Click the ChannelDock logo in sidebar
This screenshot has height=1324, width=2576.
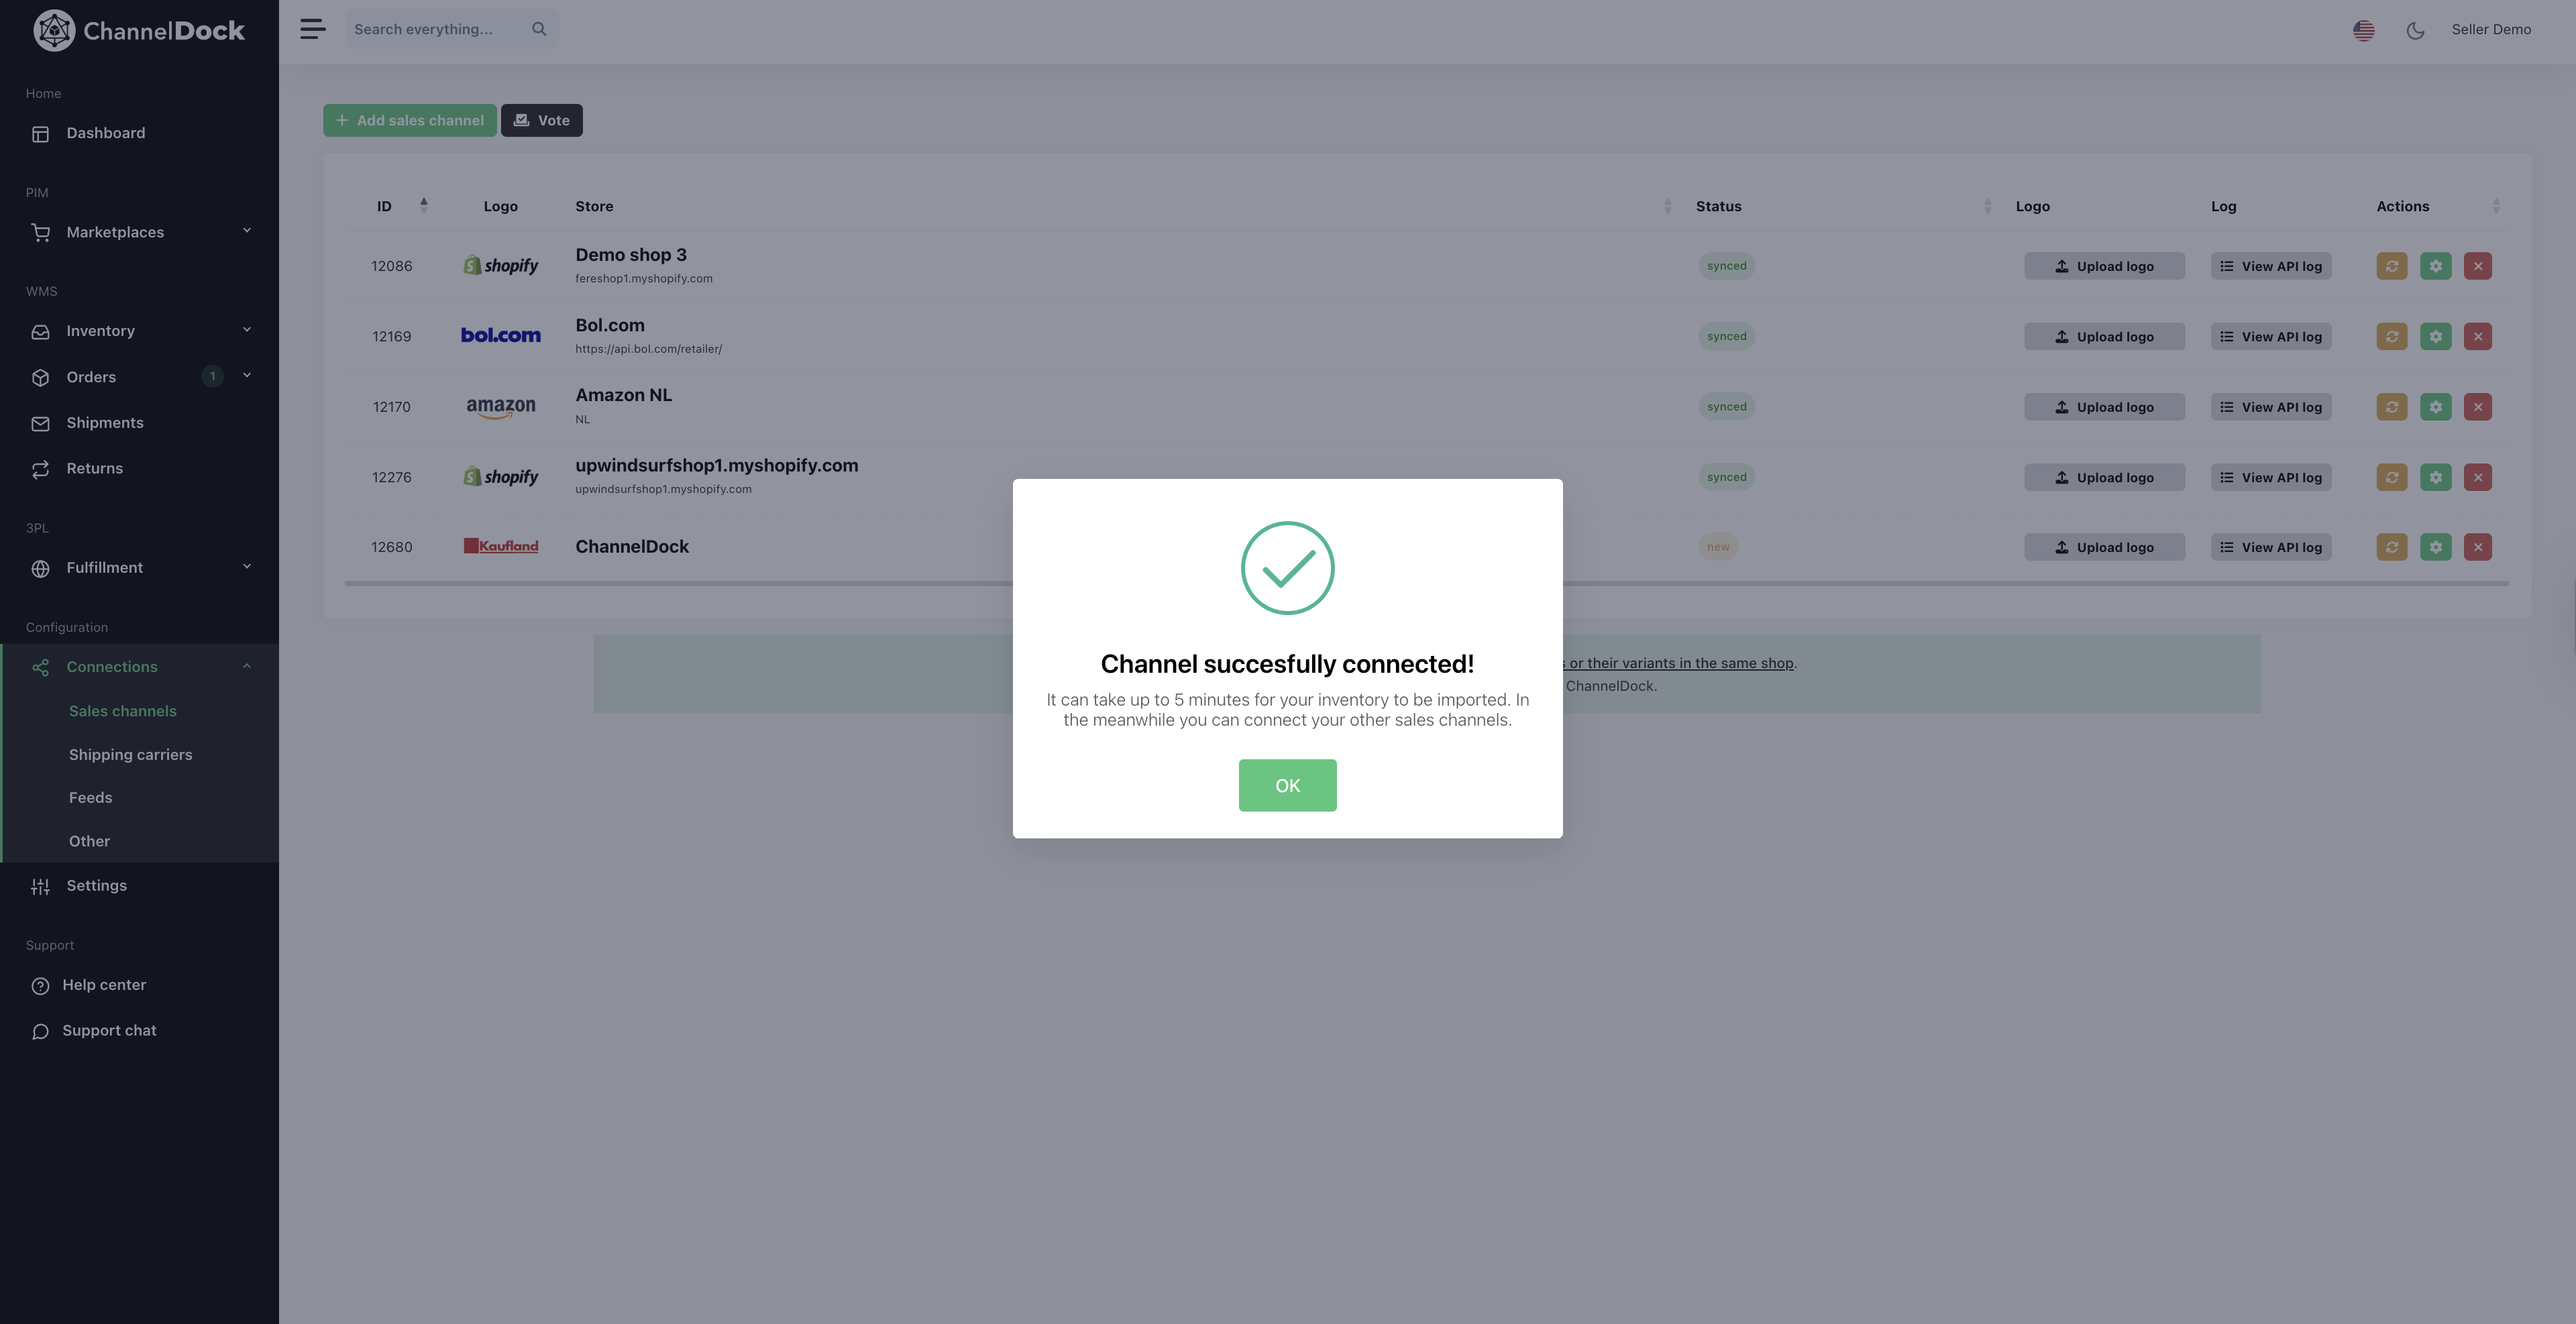pos(139,30)
